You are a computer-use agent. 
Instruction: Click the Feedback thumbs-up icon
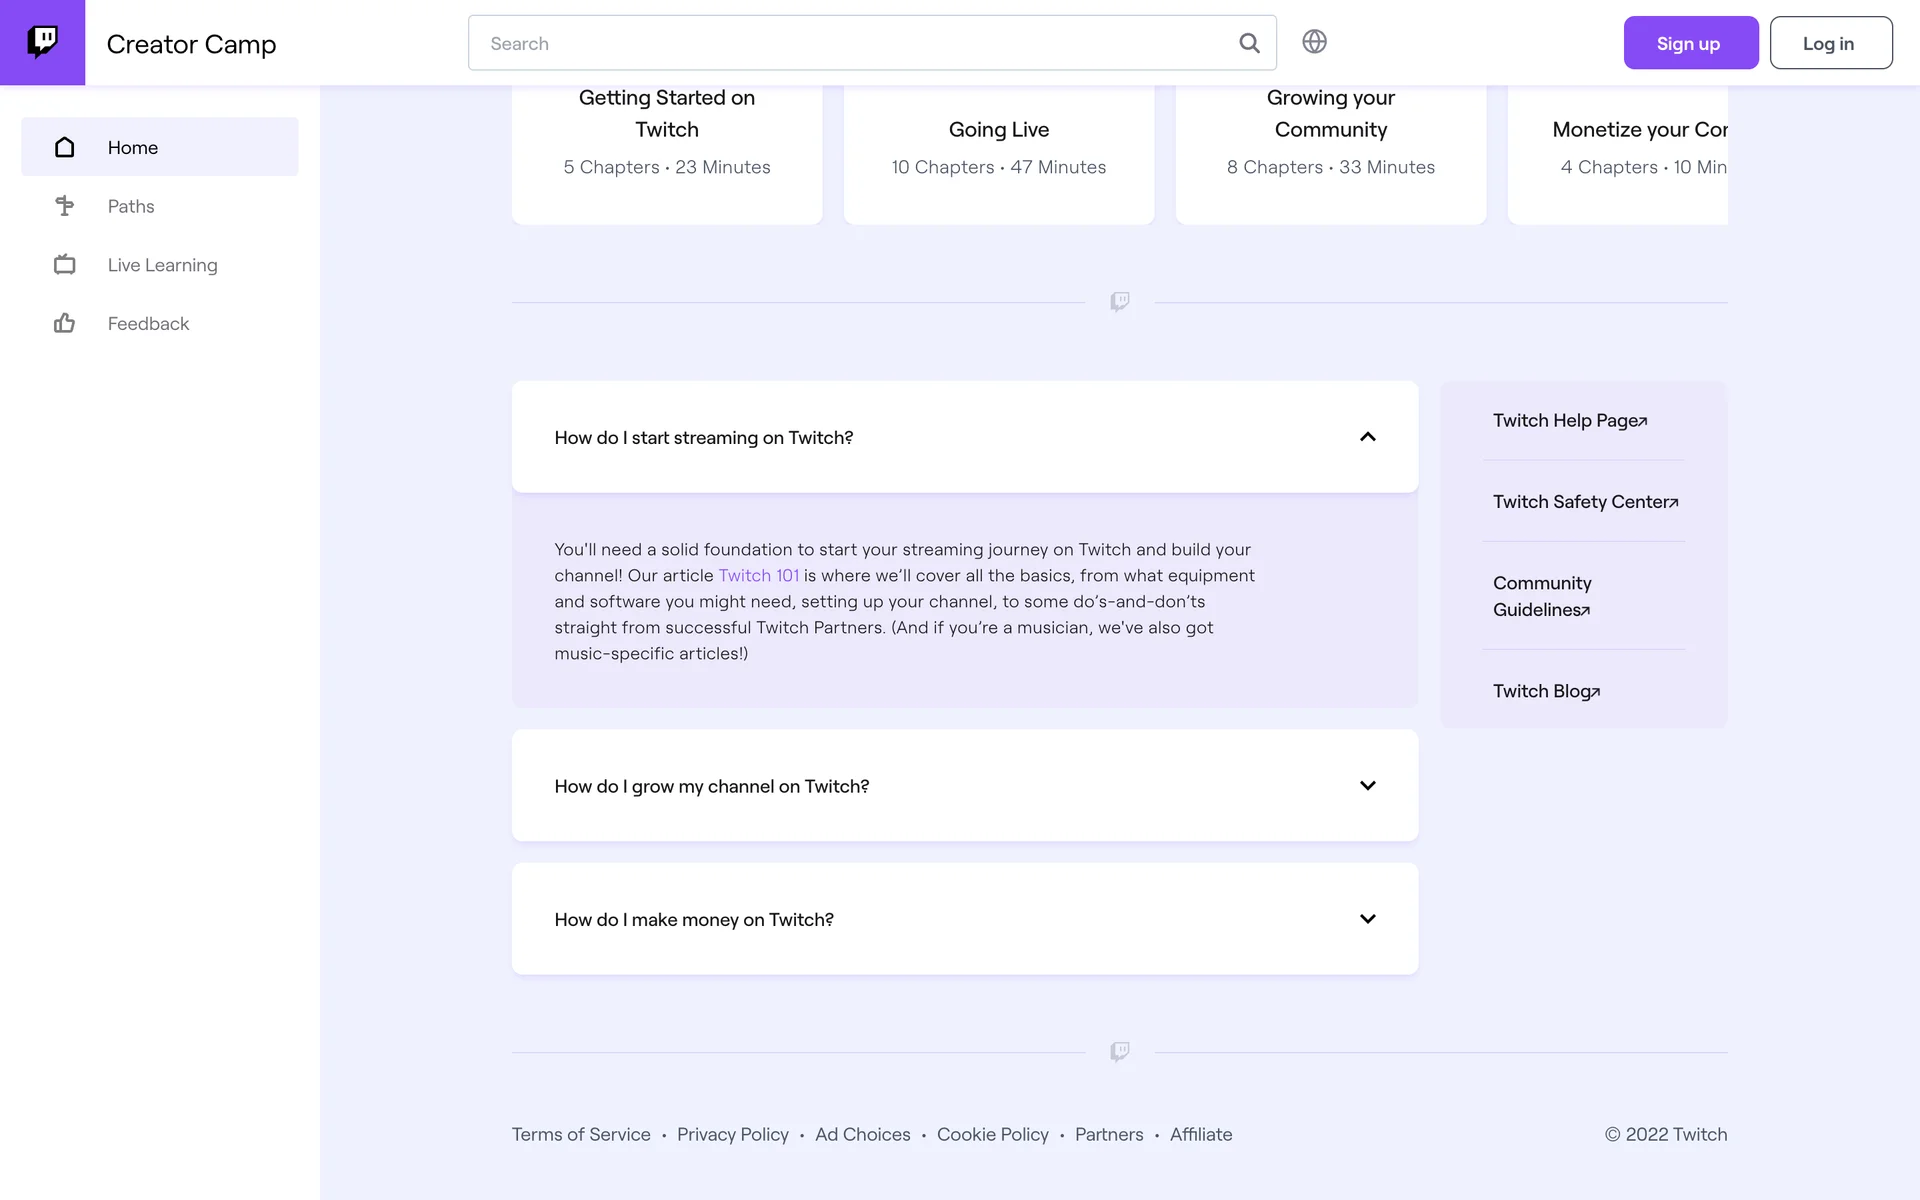tap(65, 323)
